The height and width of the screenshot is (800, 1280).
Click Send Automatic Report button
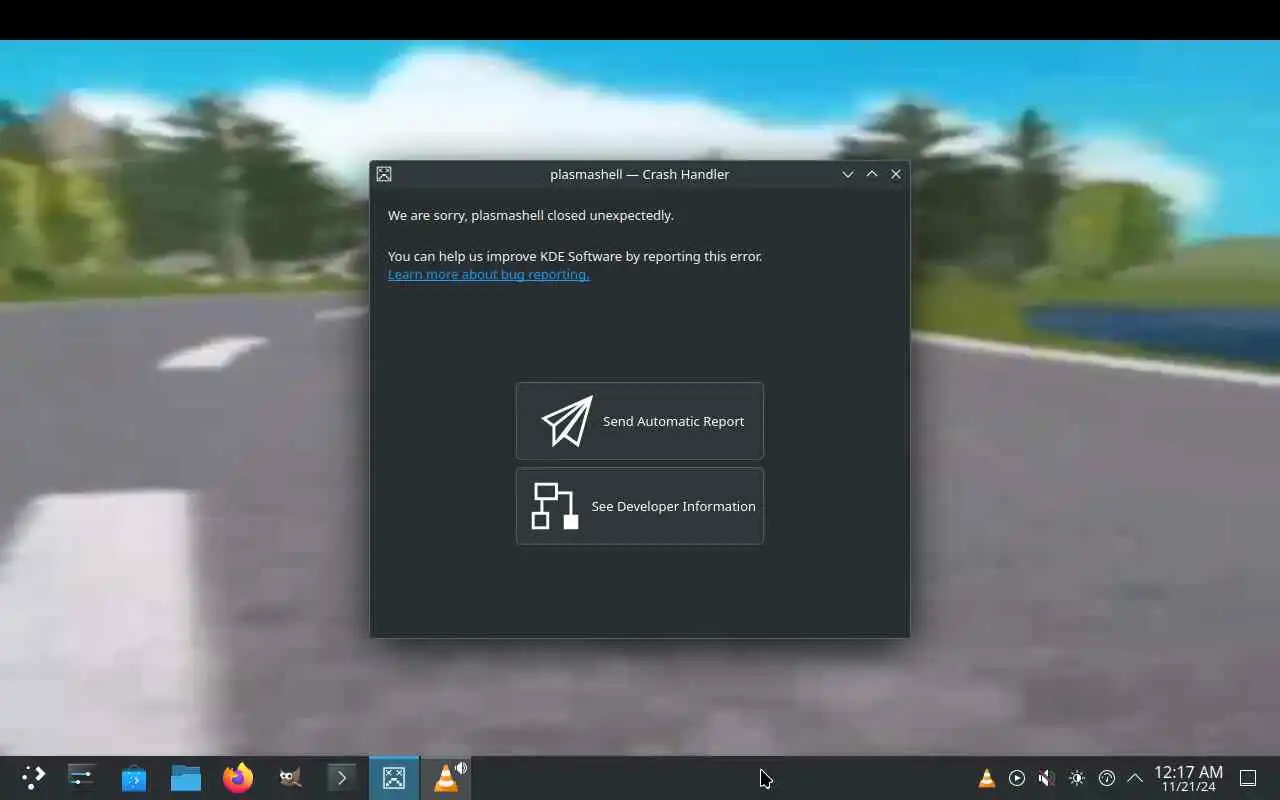pos(640,421)
